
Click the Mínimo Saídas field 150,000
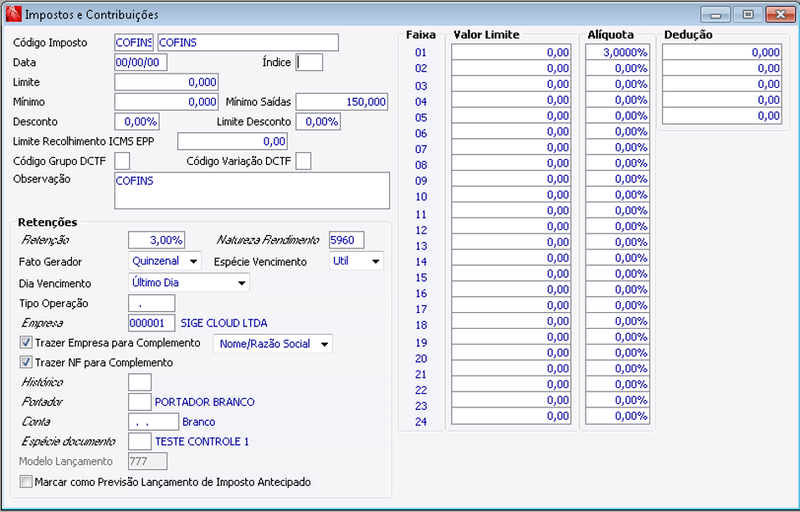(342, 102)
